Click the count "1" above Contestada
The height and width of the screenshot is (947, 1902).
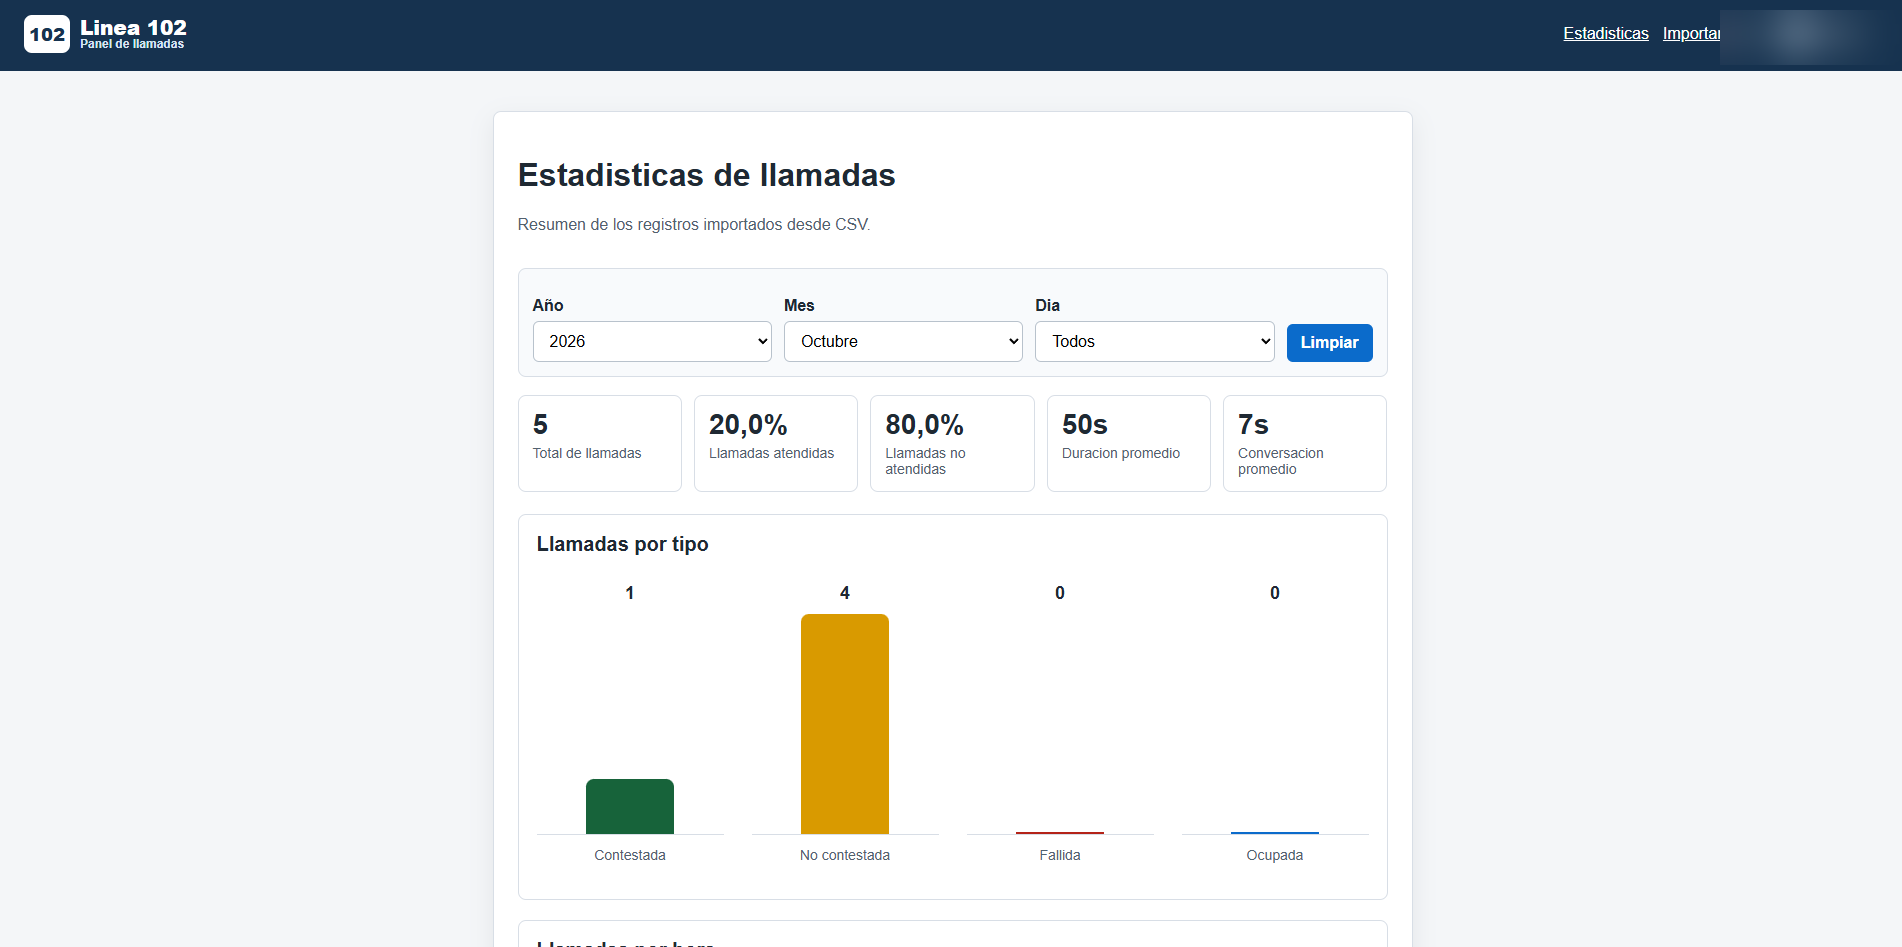pyautogui.click(x=630, y=593)
